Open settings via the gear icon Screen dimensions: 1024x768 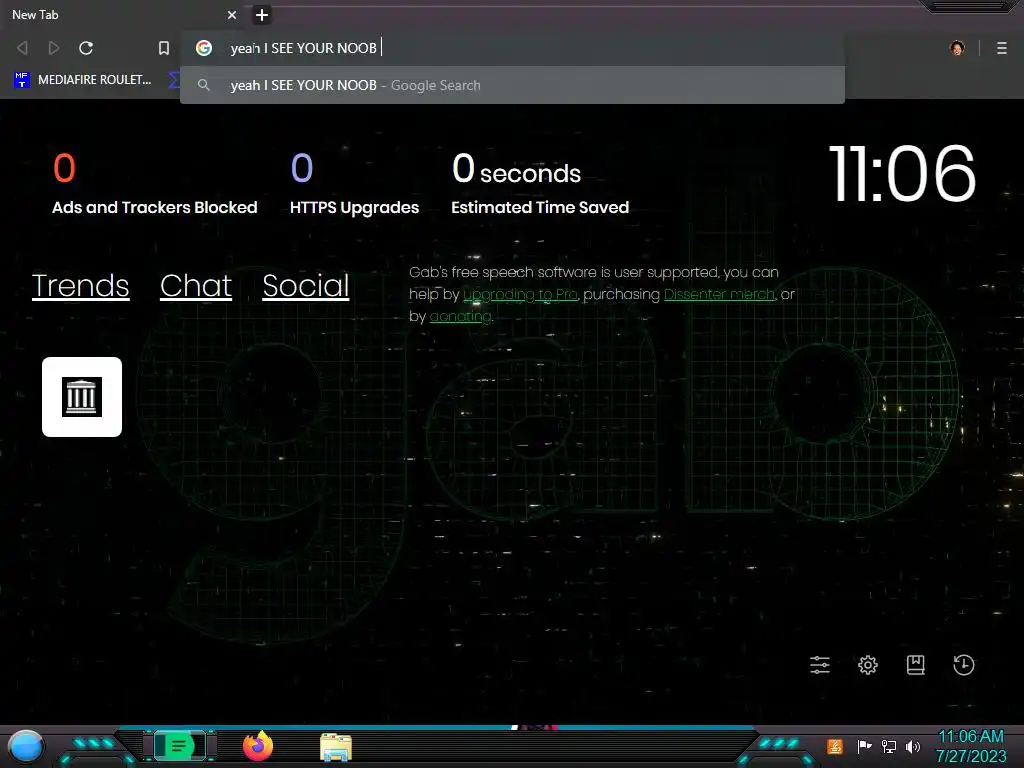[x=868, y=665]
